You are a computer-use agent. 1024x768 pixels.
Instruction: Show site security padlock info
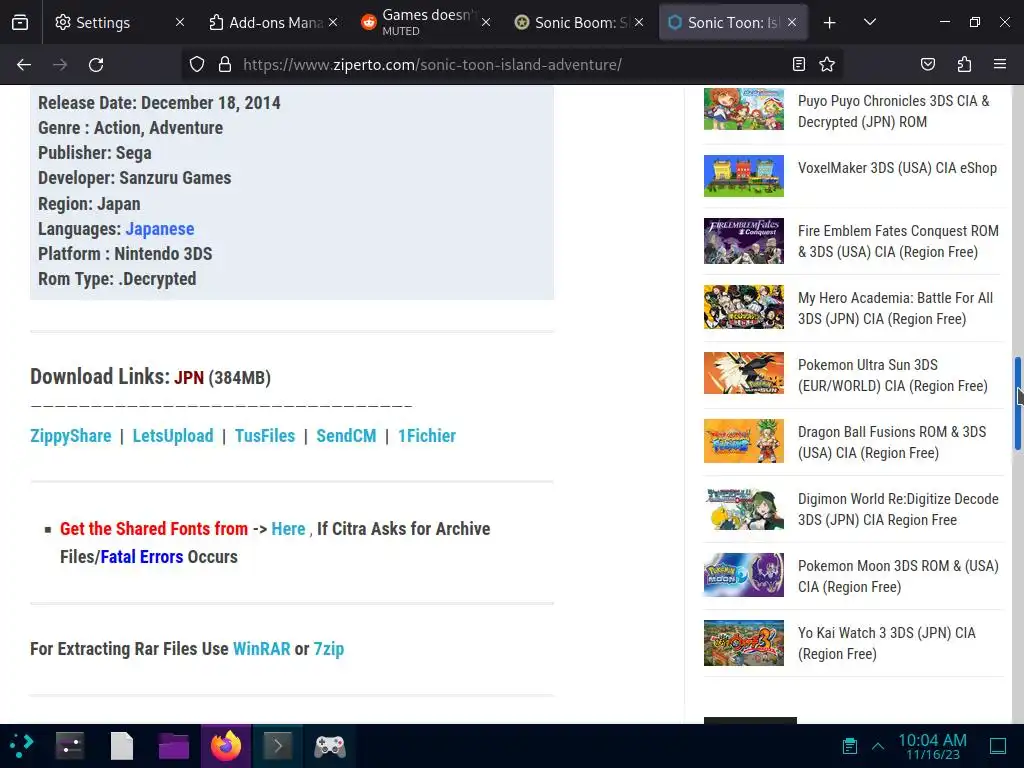tap(225, 65)
